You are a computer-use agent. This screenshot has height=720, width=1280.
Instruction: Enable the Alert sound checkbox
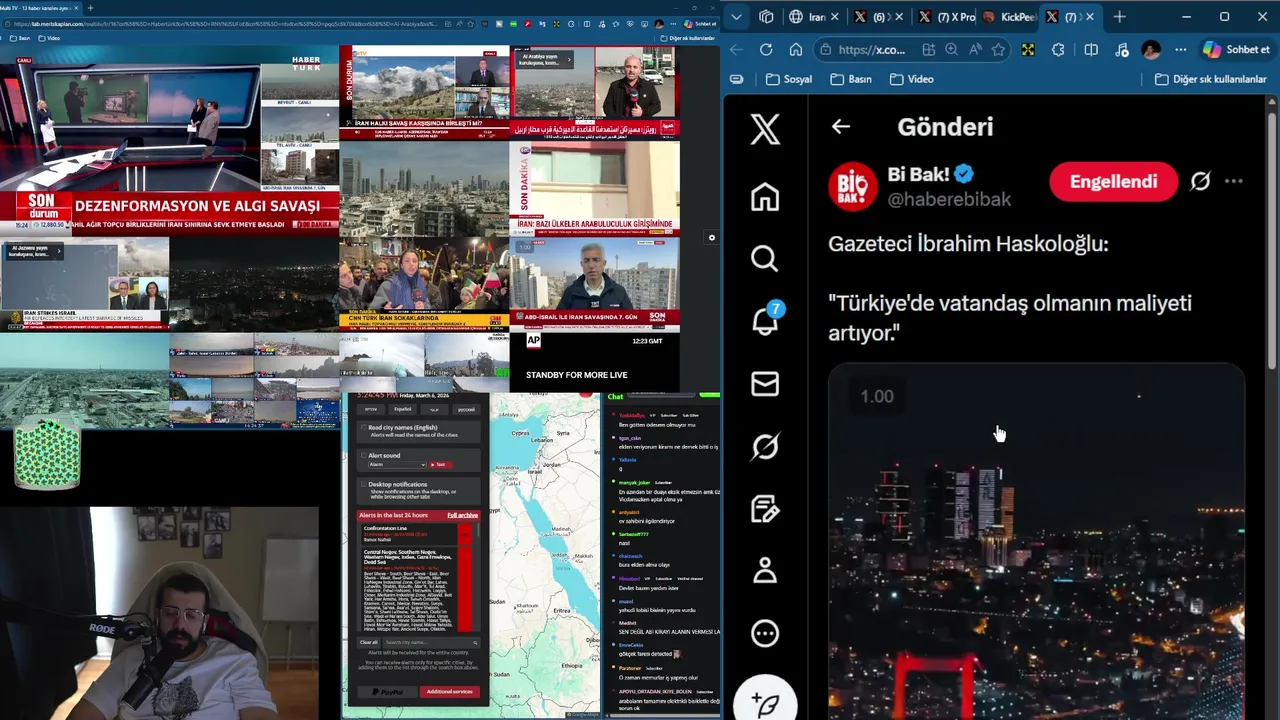363,455
